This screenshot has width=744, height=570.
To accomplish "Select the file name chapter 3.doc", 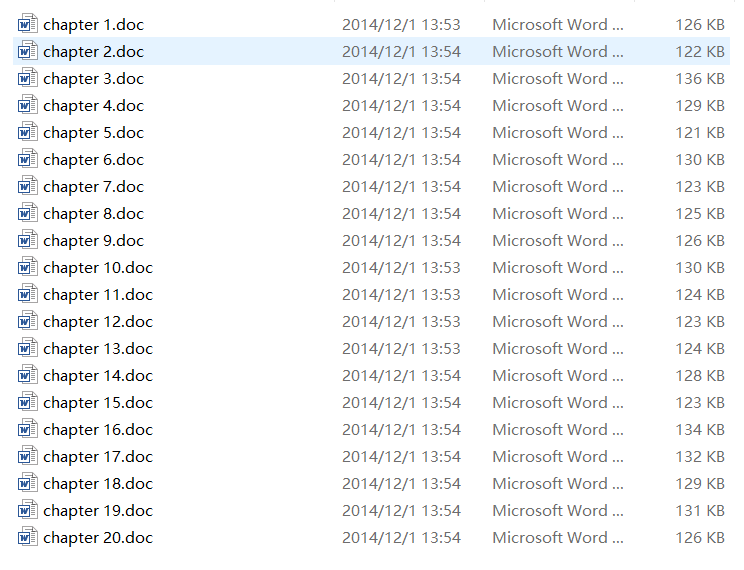I will 93,79.
